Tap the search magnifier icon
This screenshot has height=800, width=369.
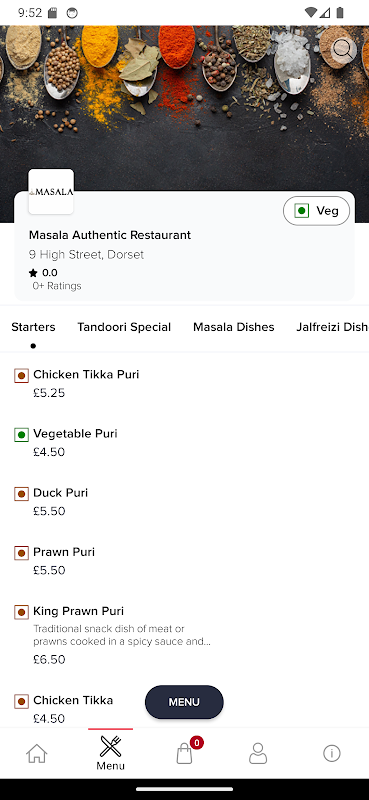click(342, 49)
